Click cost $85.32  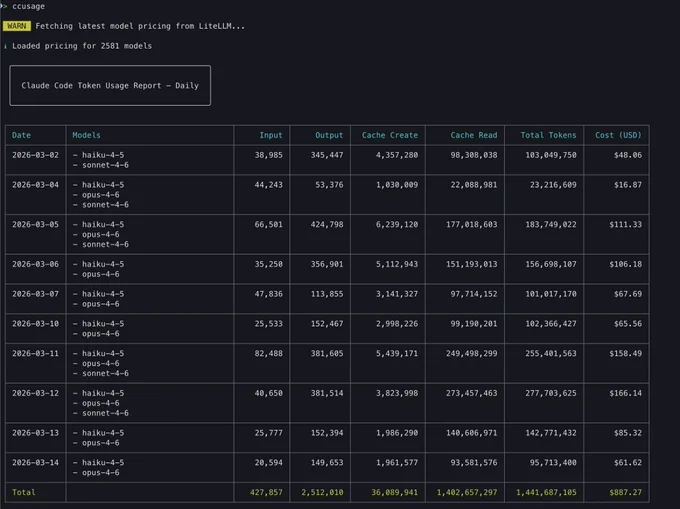click(628, 433)
